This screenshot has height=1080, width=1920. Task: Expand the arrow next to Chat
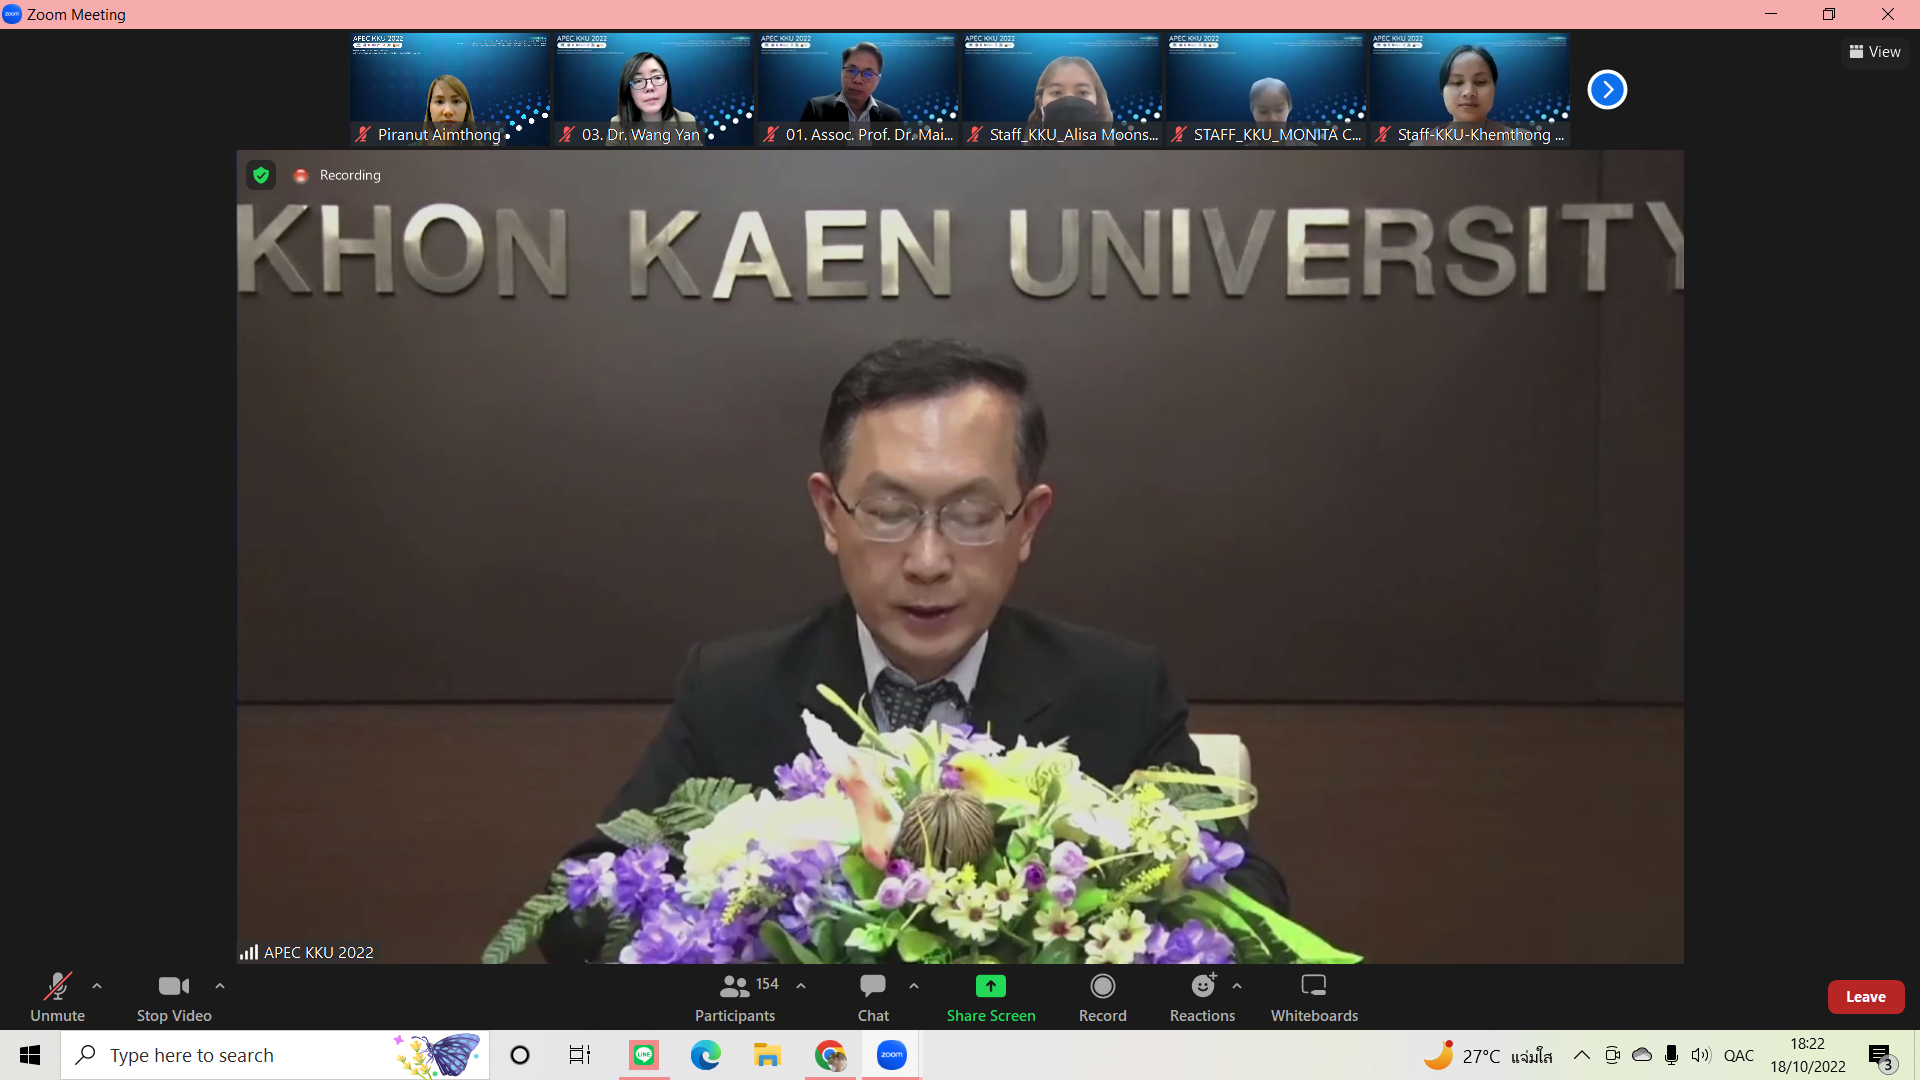click(914, 986)
